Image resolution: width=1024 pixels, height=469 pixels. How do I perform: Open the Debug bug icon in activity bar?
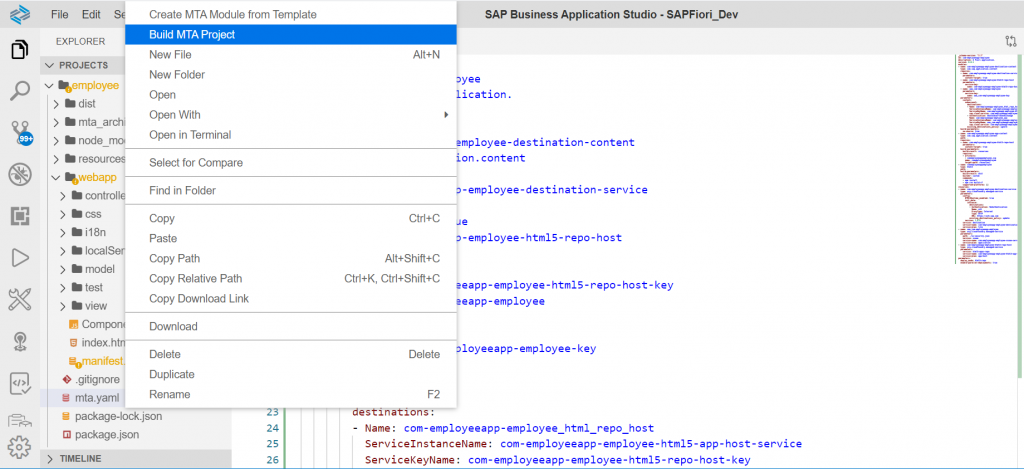(20, 174)
